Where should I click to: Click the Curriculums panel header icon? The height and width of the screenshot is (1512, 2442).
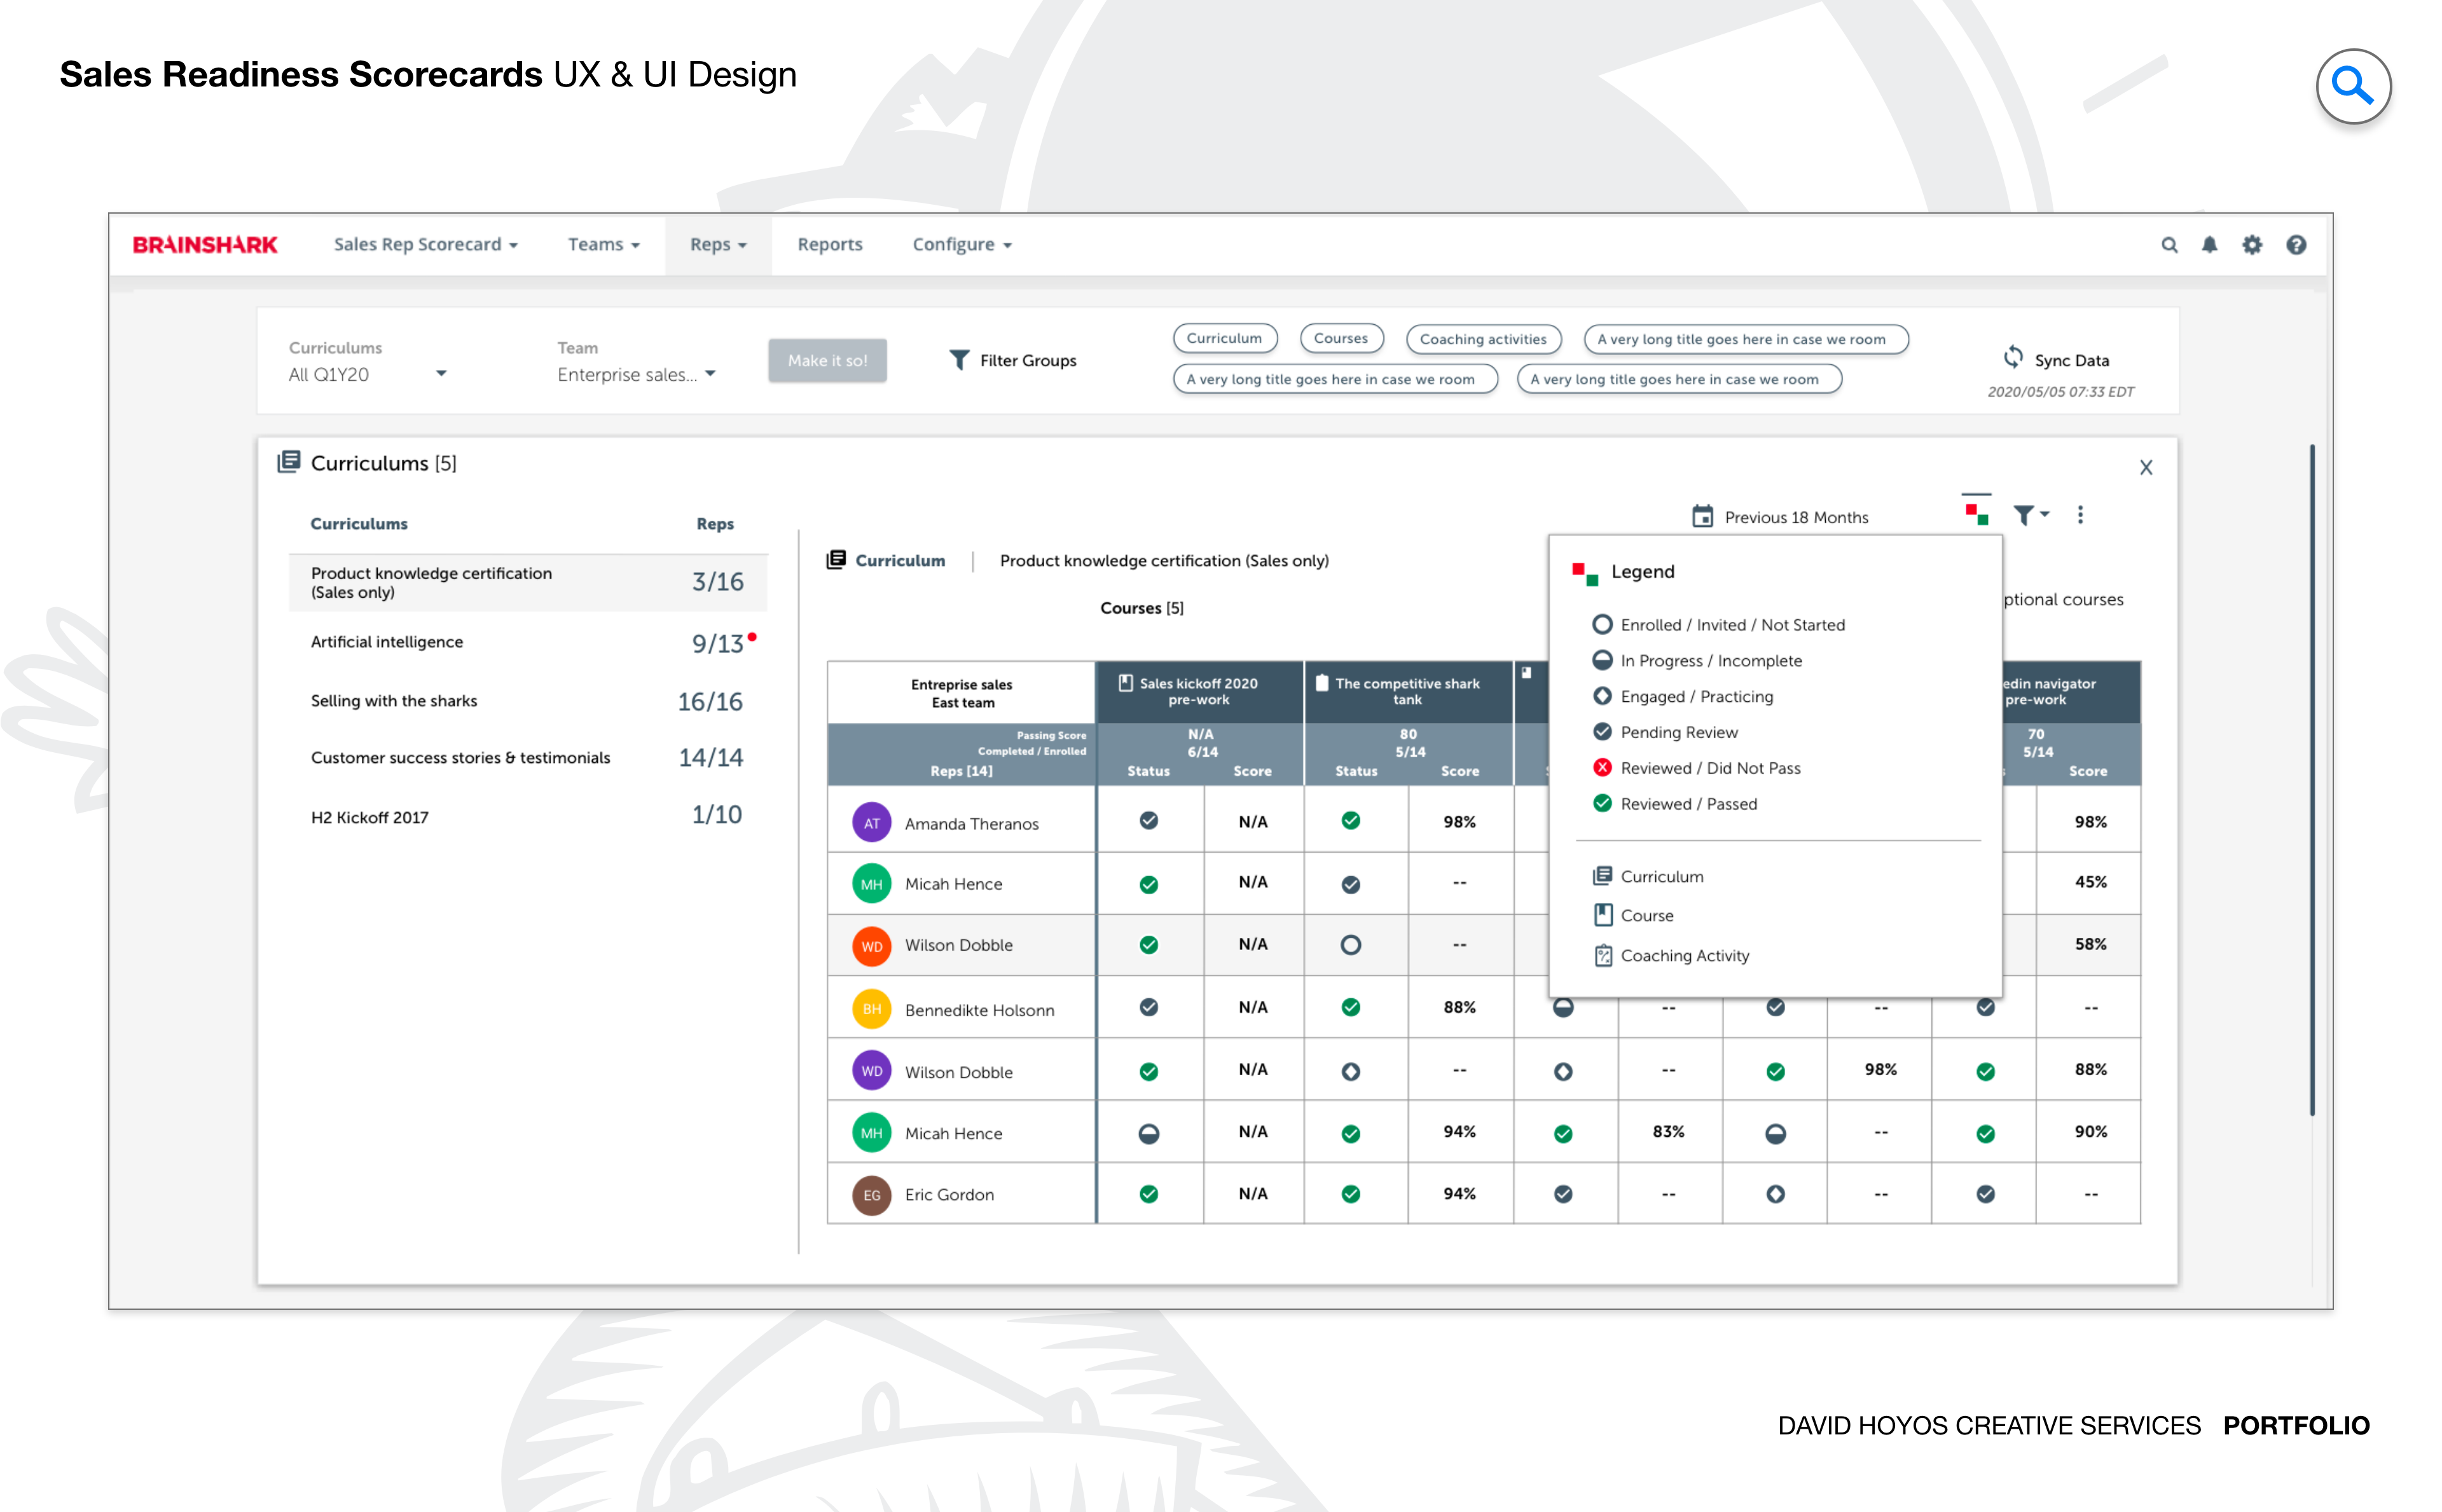point(289,462)
